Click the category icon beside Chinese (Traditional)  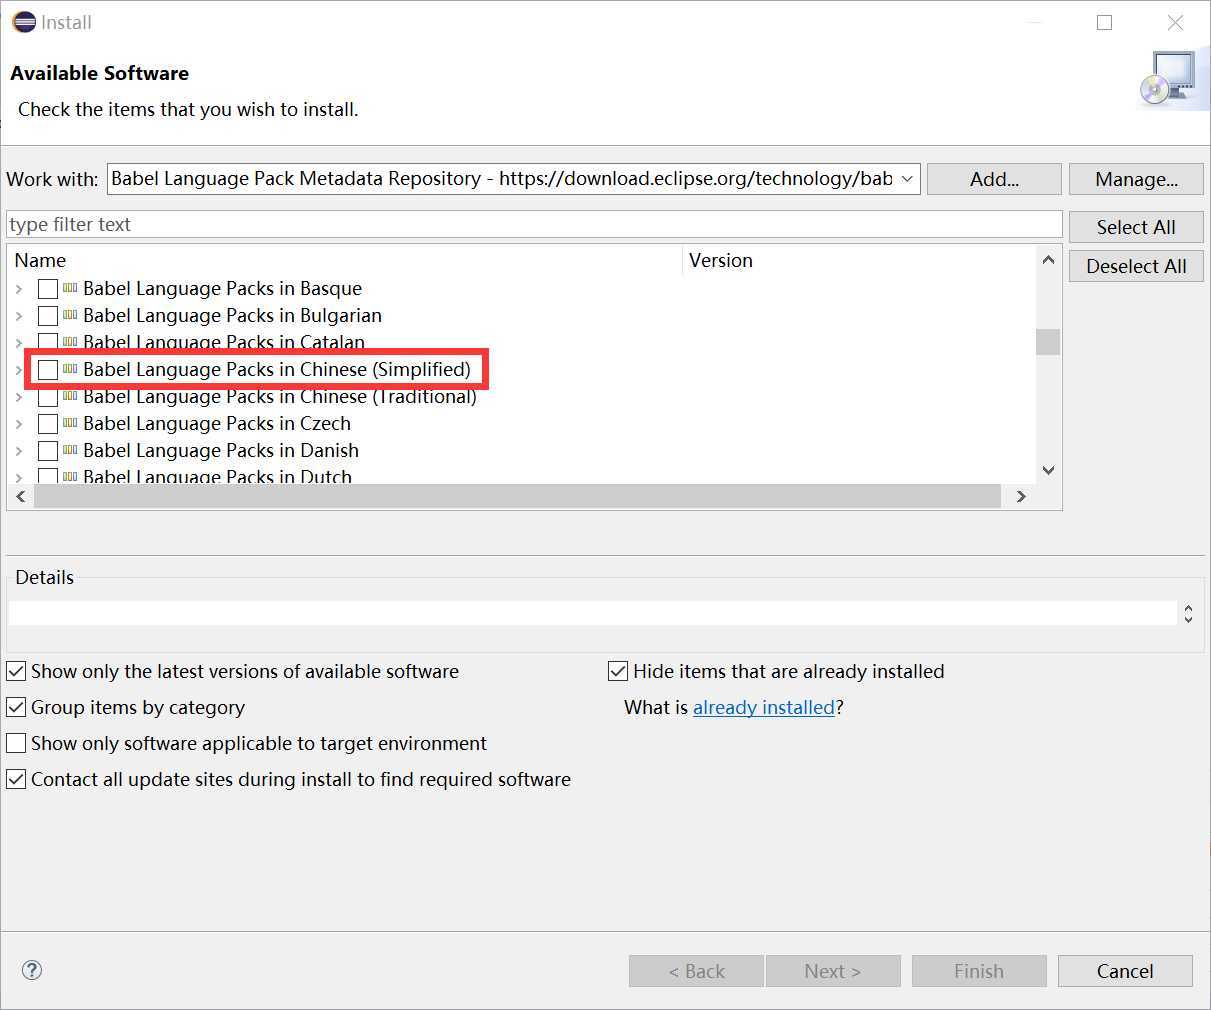(70, 396)
